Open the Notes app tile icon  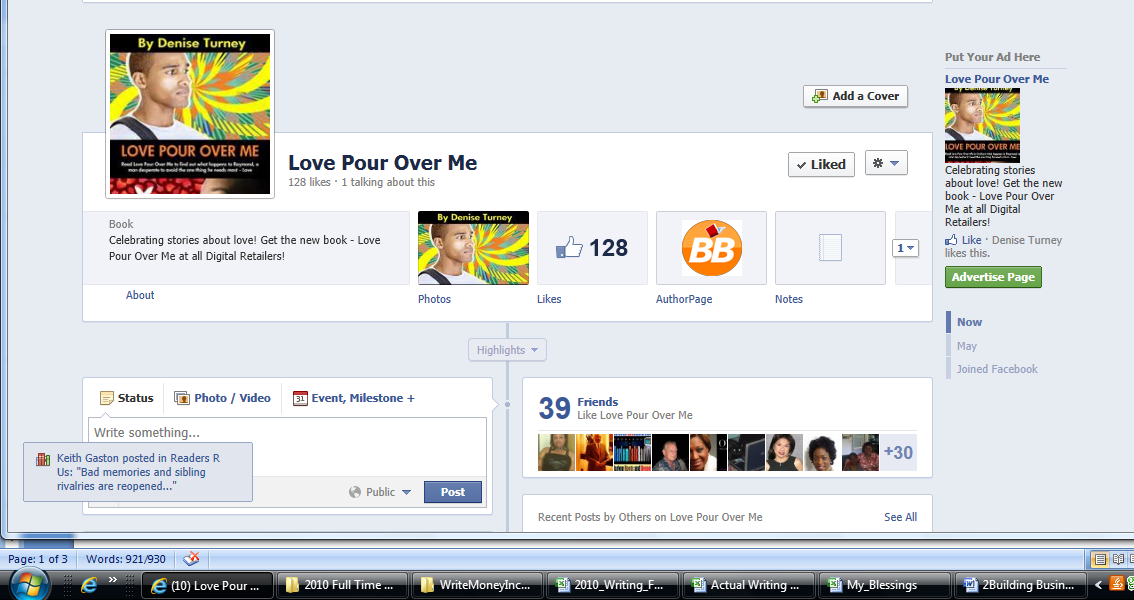830,248
